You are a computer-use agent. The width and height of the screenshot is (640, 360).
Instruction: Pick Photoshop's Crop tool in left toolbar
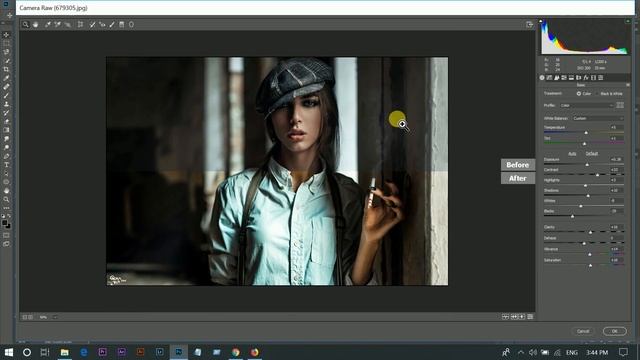(x=6, y=69)
